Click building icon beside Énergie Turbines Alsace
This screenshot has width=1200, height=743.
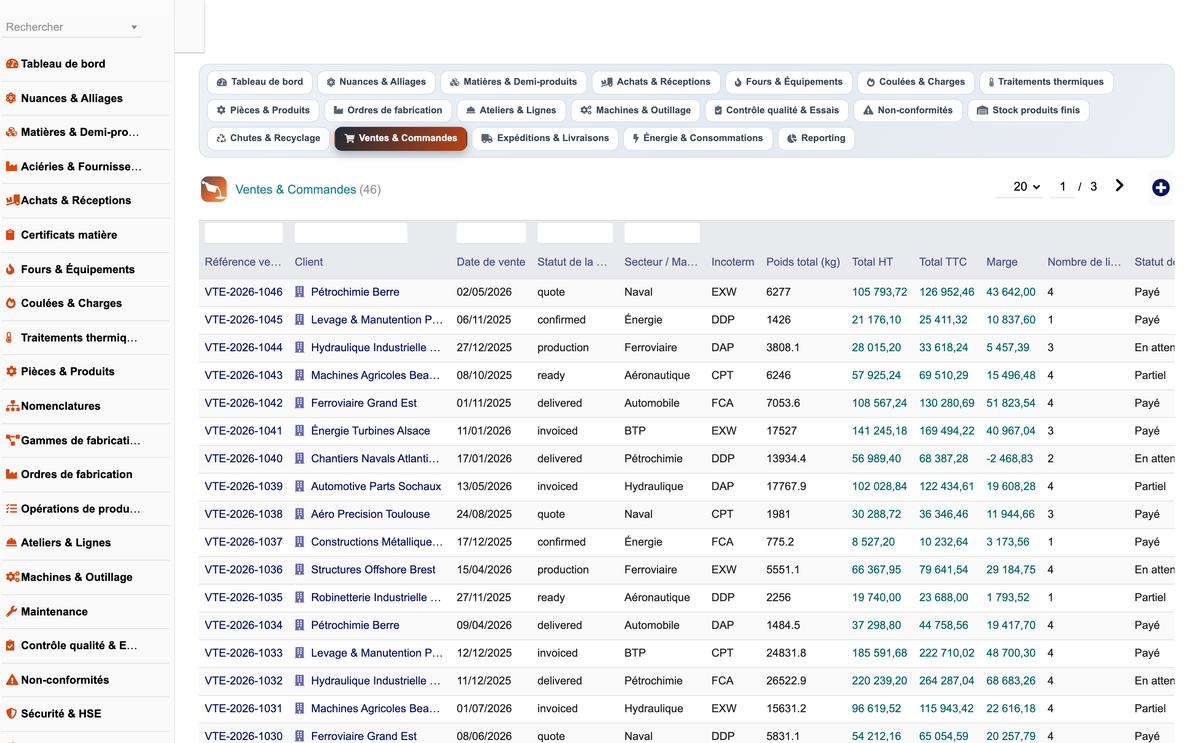coord(300,431)
